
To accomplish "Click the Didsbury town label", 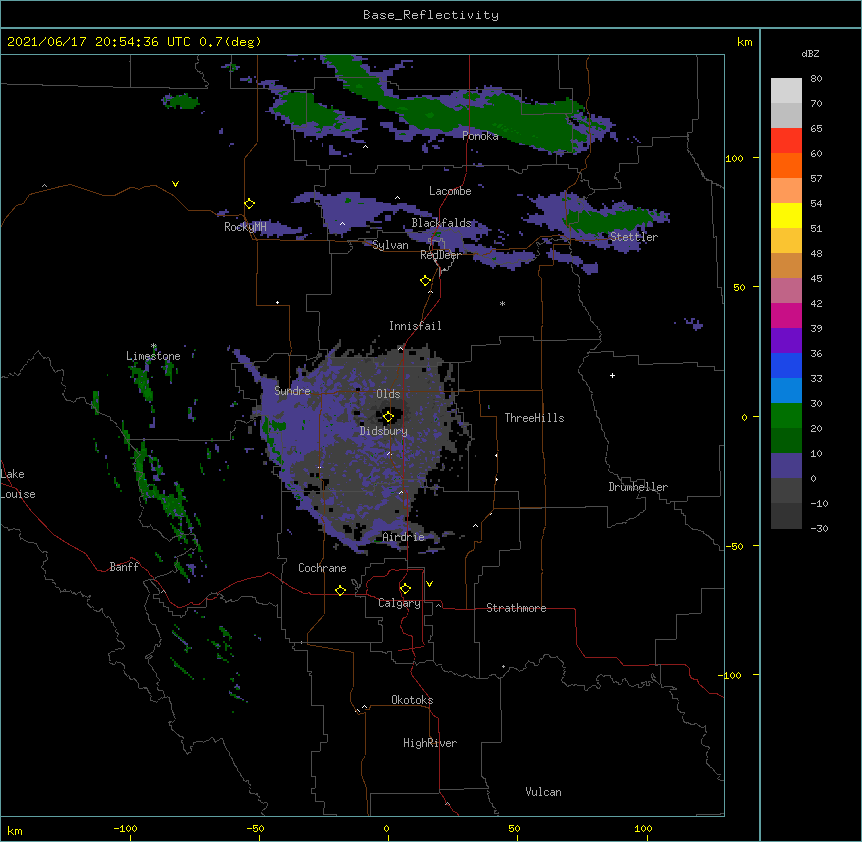I will coord(384,431).
